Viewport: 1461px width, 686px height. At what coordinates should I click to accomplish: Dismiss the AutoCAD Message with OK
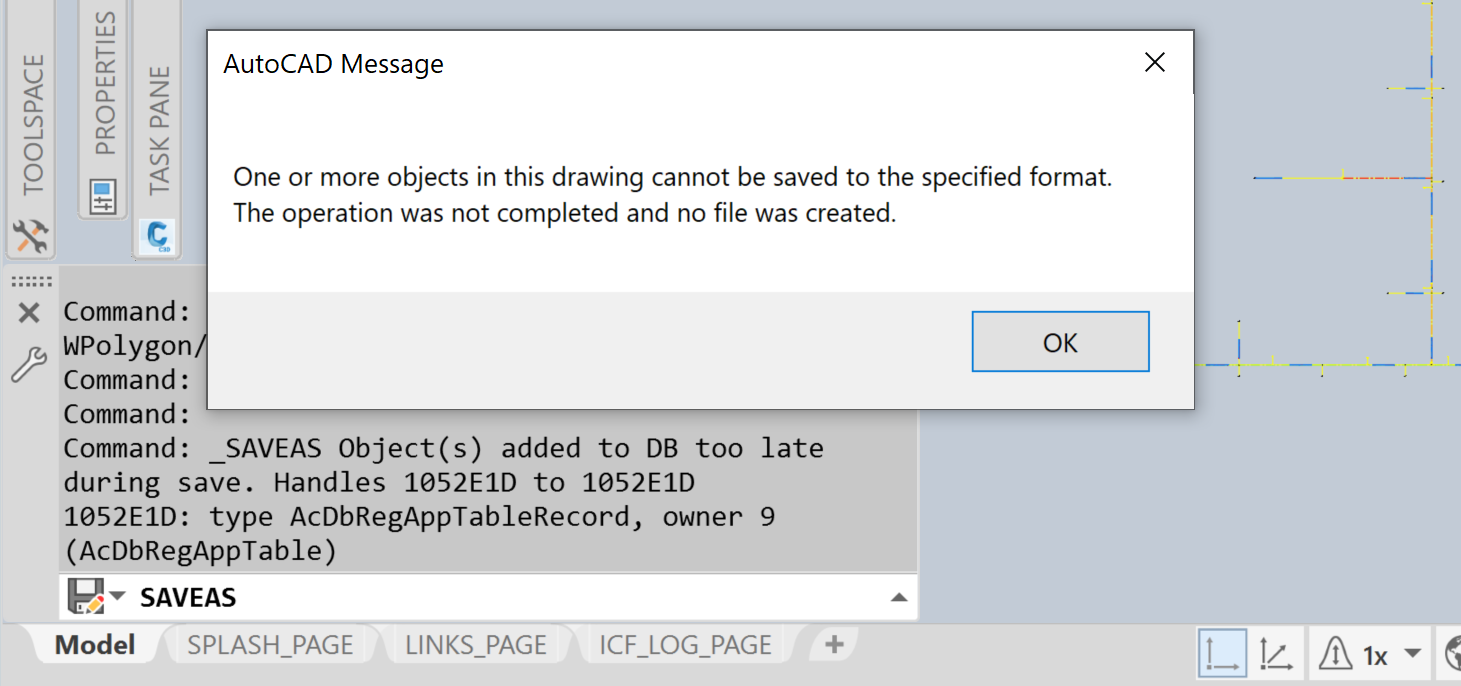click(x=1060, y=341)
